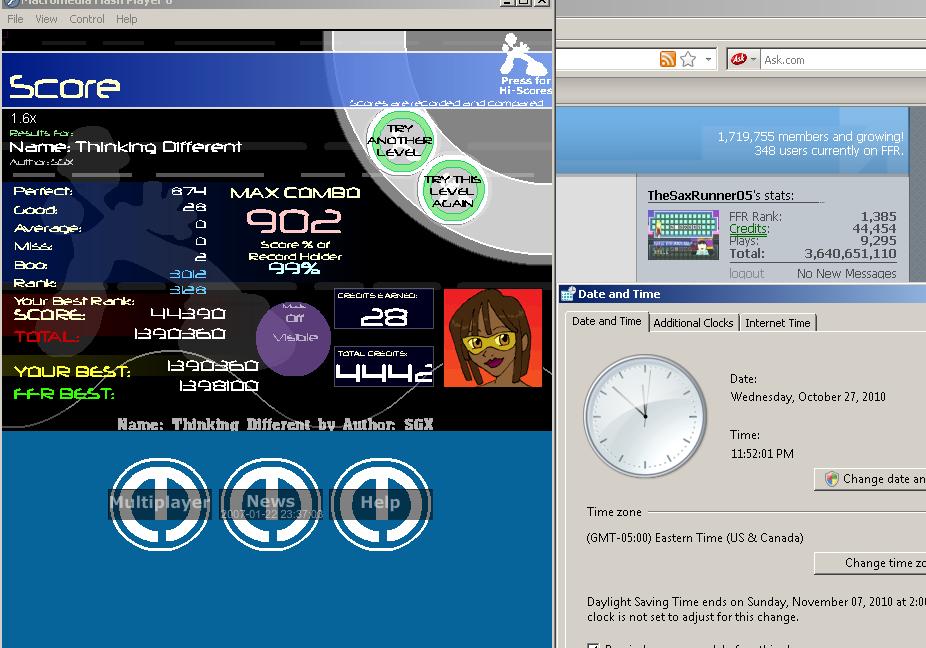Click the Multiplayer round button
Image resolution: width=926 pixels, height=648 pixels.
click(159, 503)
